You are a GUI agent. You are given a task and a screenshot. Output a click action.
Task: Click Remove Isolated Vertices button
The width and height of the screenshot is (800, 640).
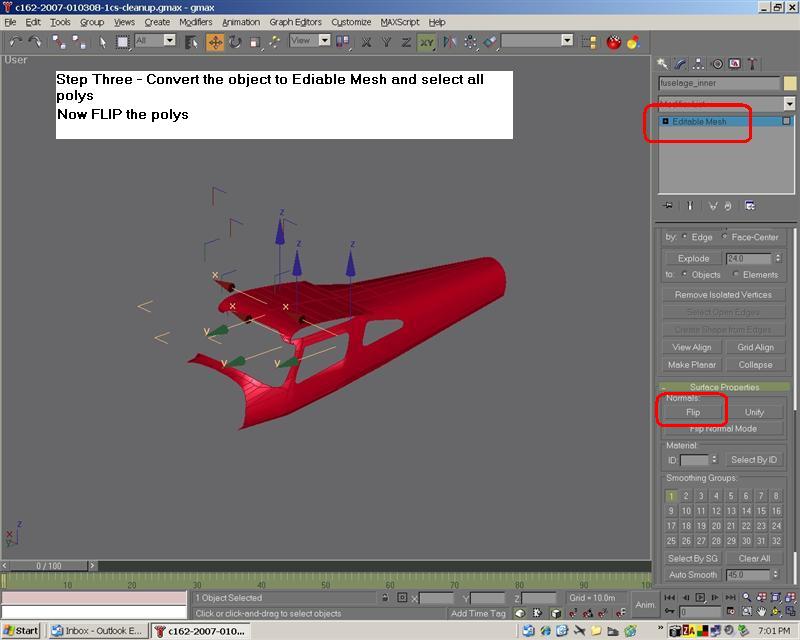point(723,294)
